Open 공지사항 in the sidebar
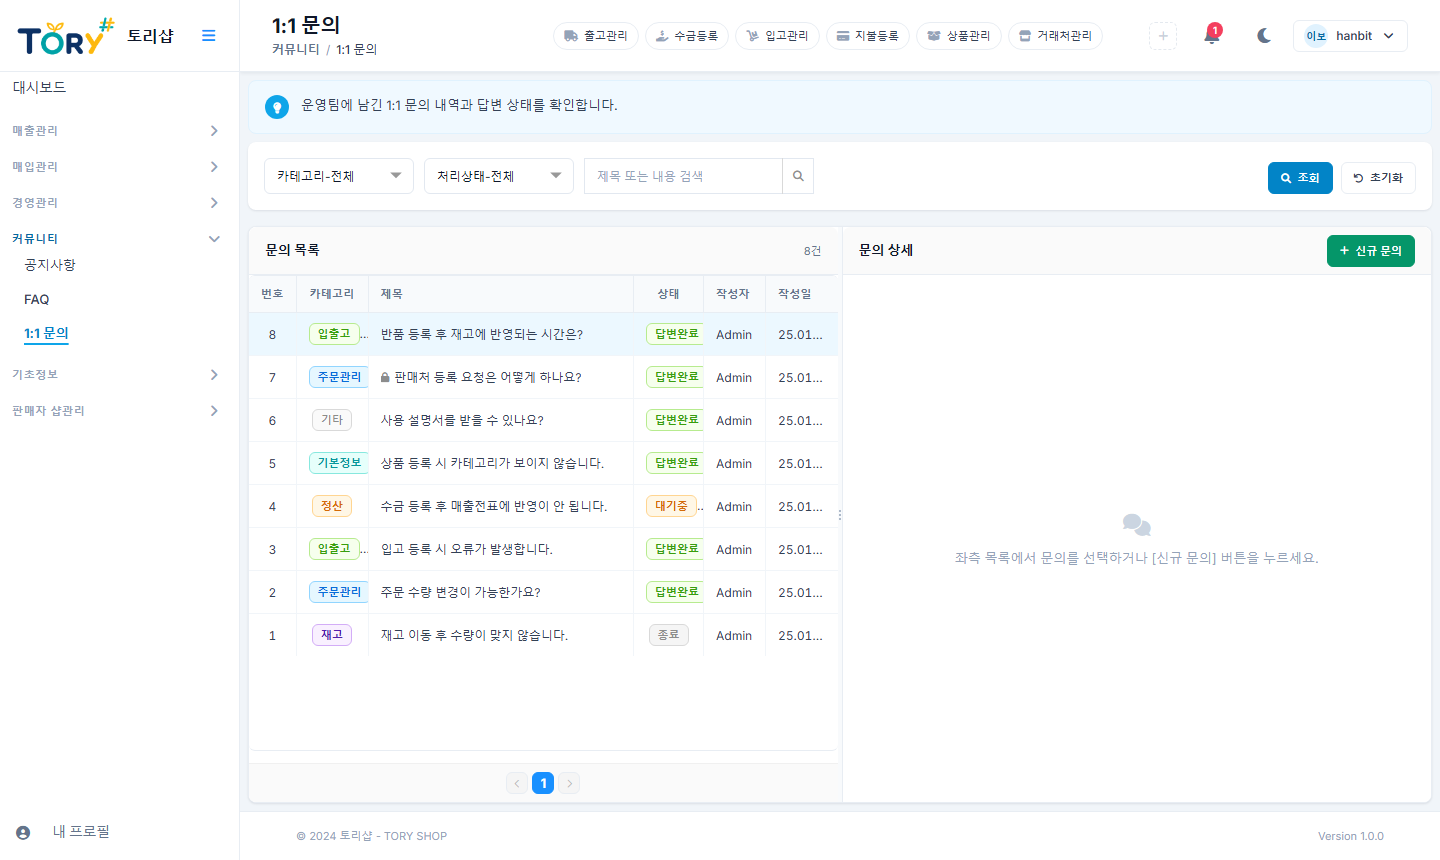 click(50, 265)
